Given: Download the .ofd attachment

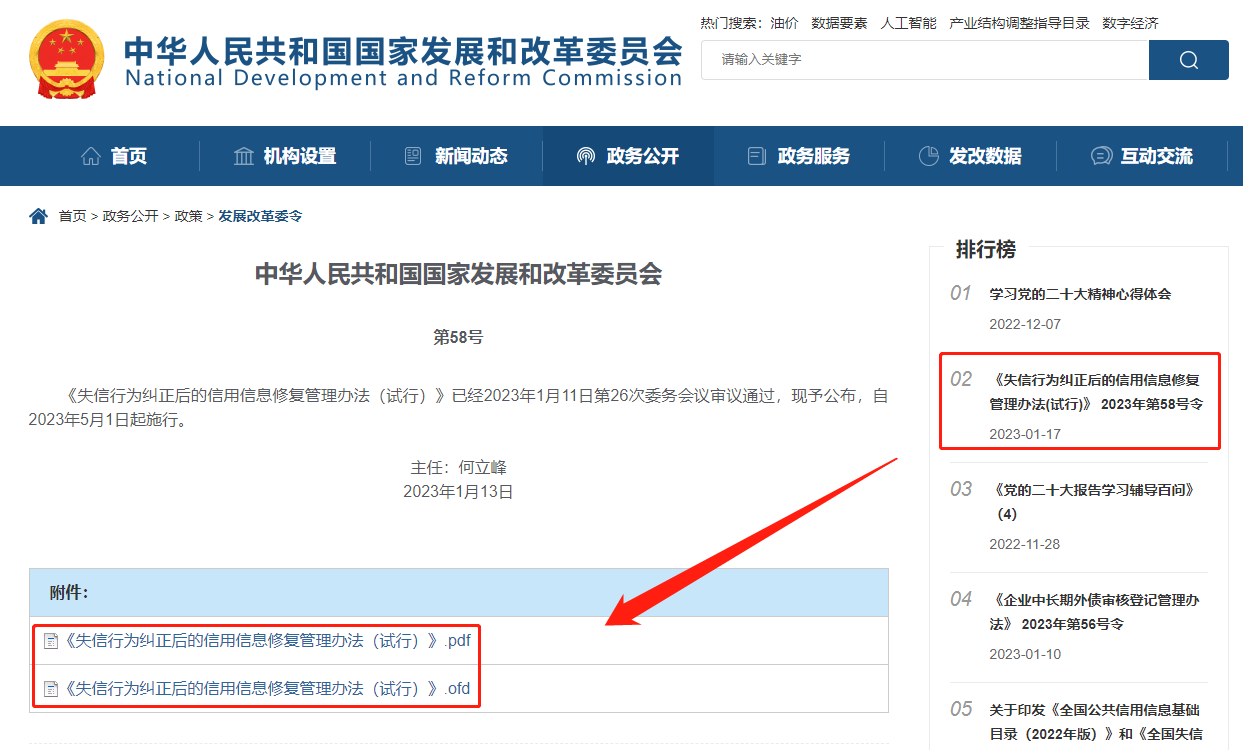Looking at the screenshot, I should (x=267, y=689).
